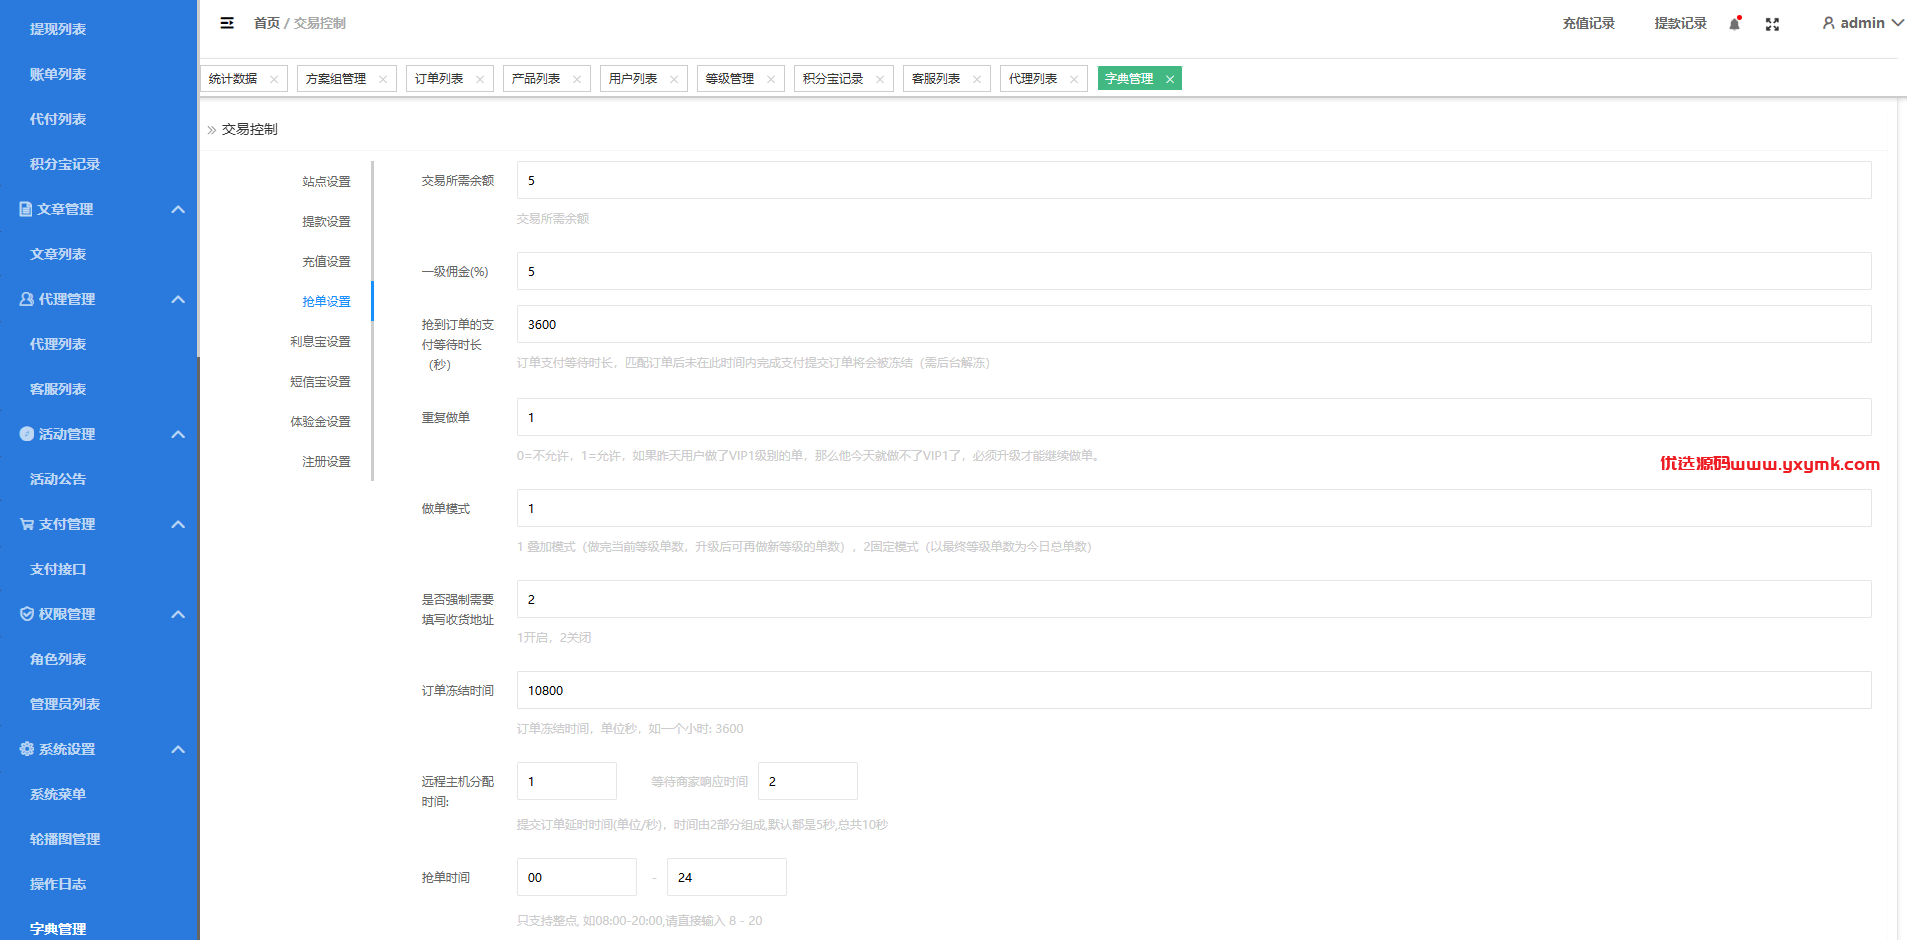The height and width of the screenshot is (940, 1907).
Task: Switch to the 用户列表 tab
Action: [x=633, y=79]
